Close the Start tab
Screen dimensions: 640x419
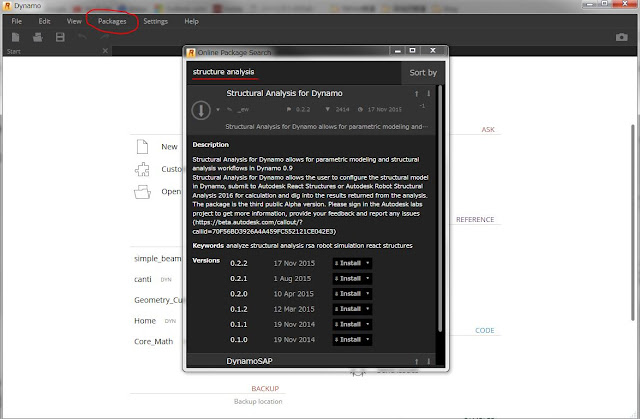[x=105, y=51]
